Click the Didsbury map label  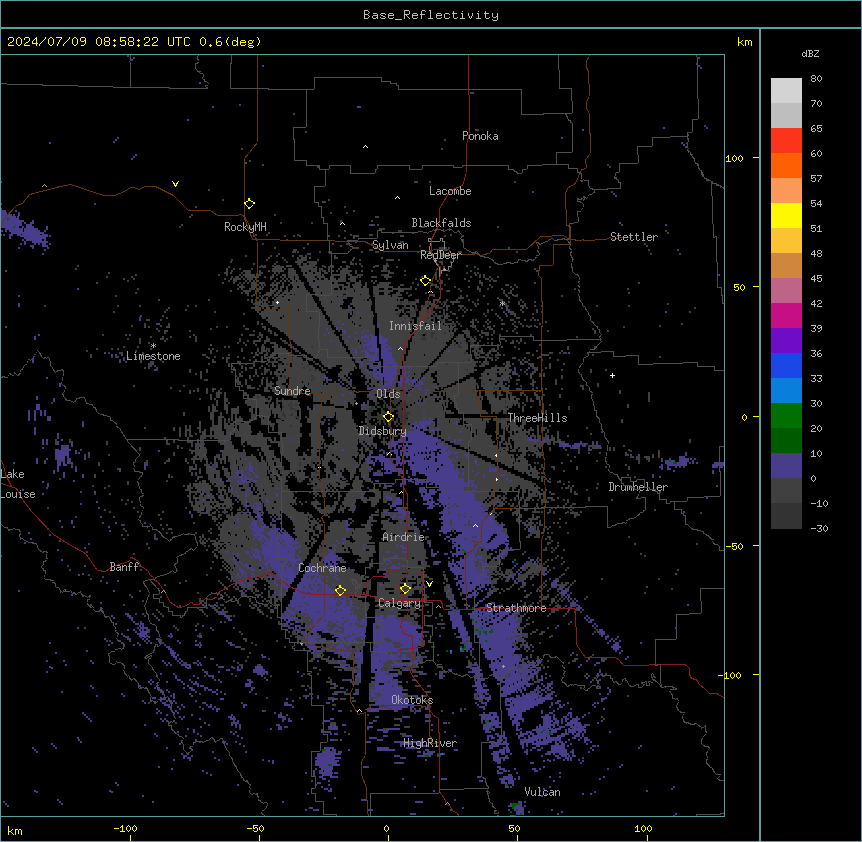[383, 431]
